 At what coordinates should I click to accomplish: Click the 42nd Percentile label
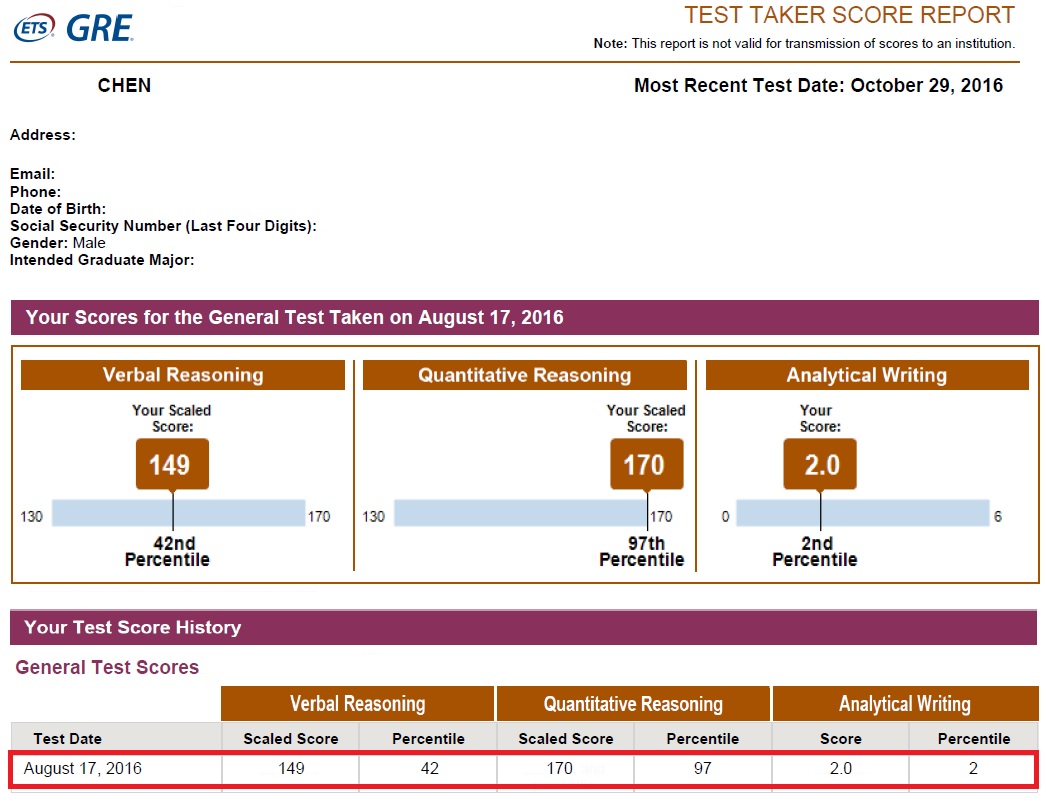point(167,552)
